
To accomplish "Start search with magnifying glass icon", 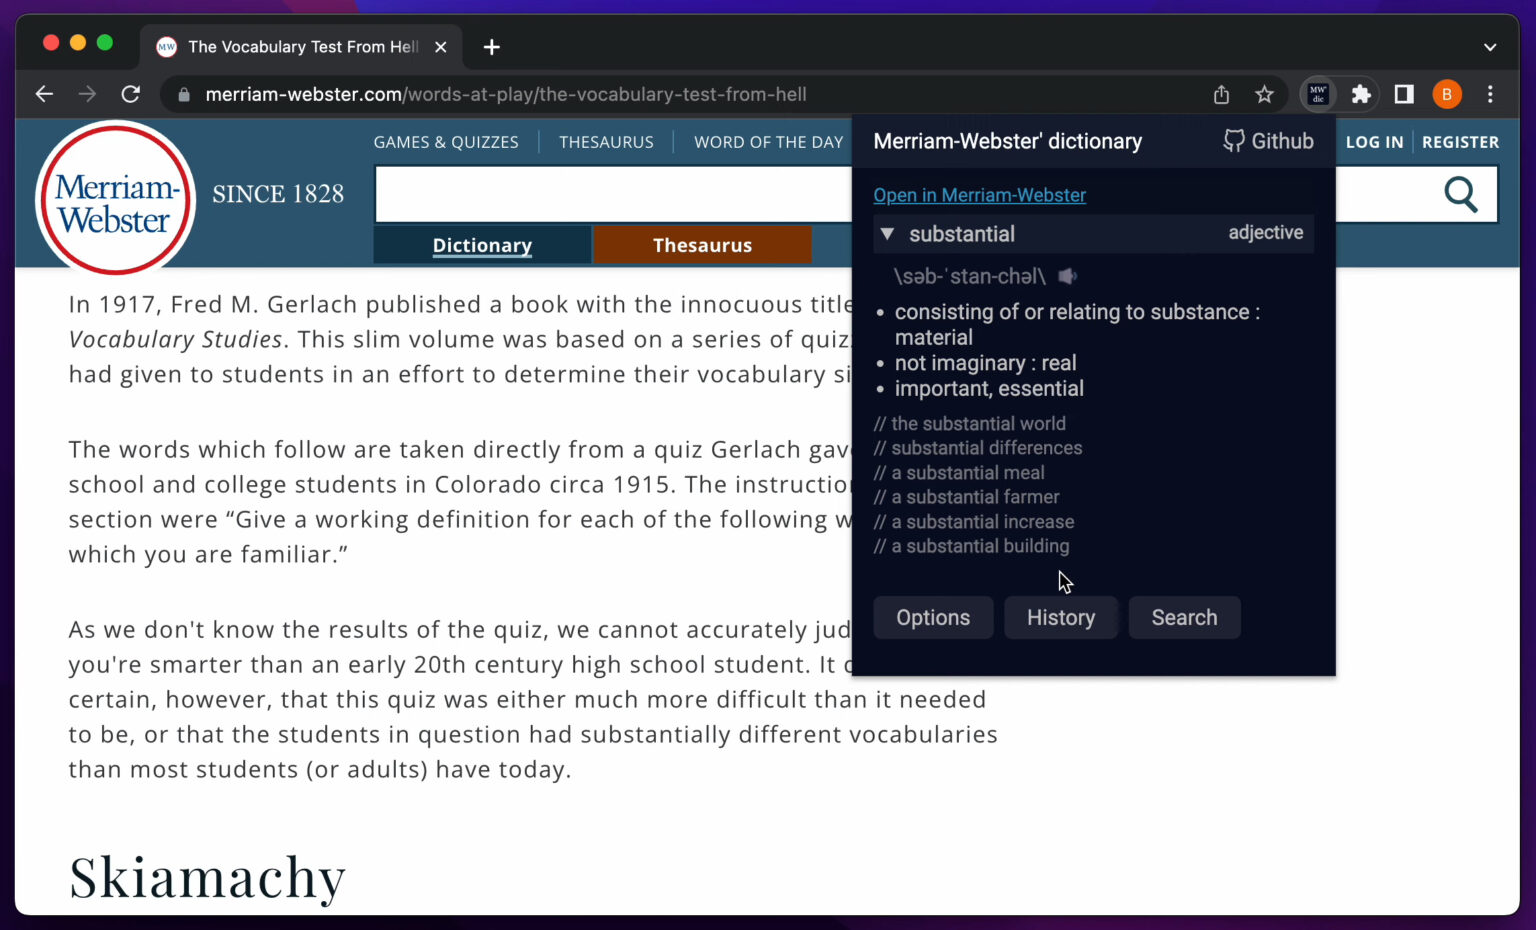I will 1461,194.
